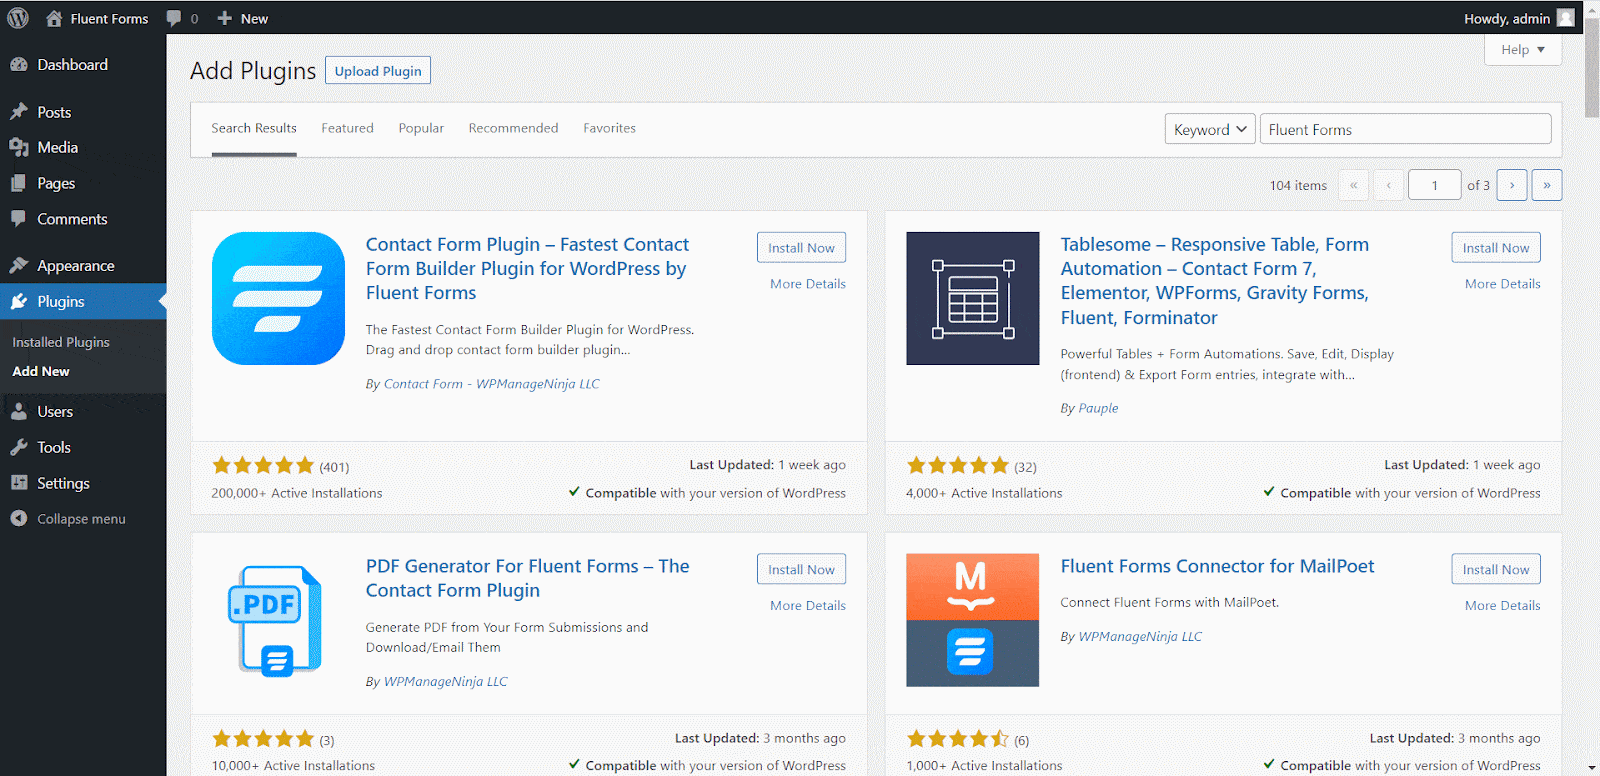This screenshot has width=1600, height=776.
Task: Click the Fluent Forms site name in admin bar
Action: click(x=109, y=18)
